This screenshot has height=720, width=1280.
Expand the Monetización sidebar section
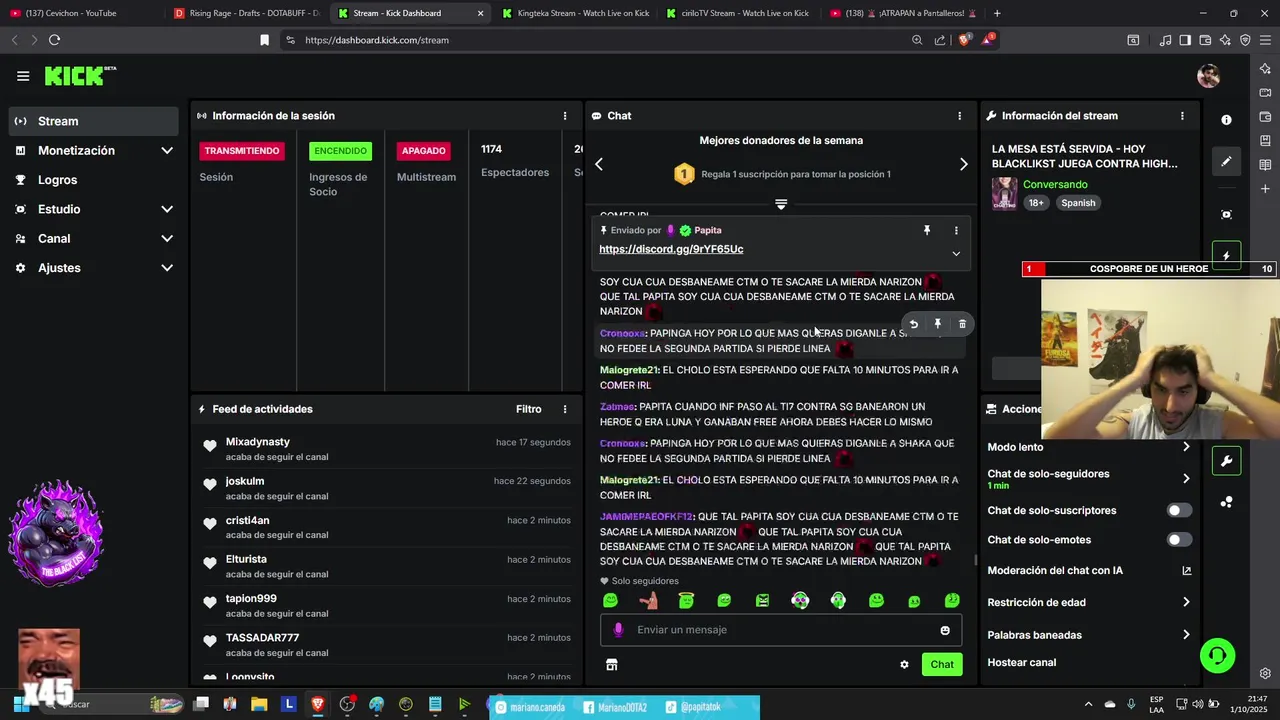[167, 151]
